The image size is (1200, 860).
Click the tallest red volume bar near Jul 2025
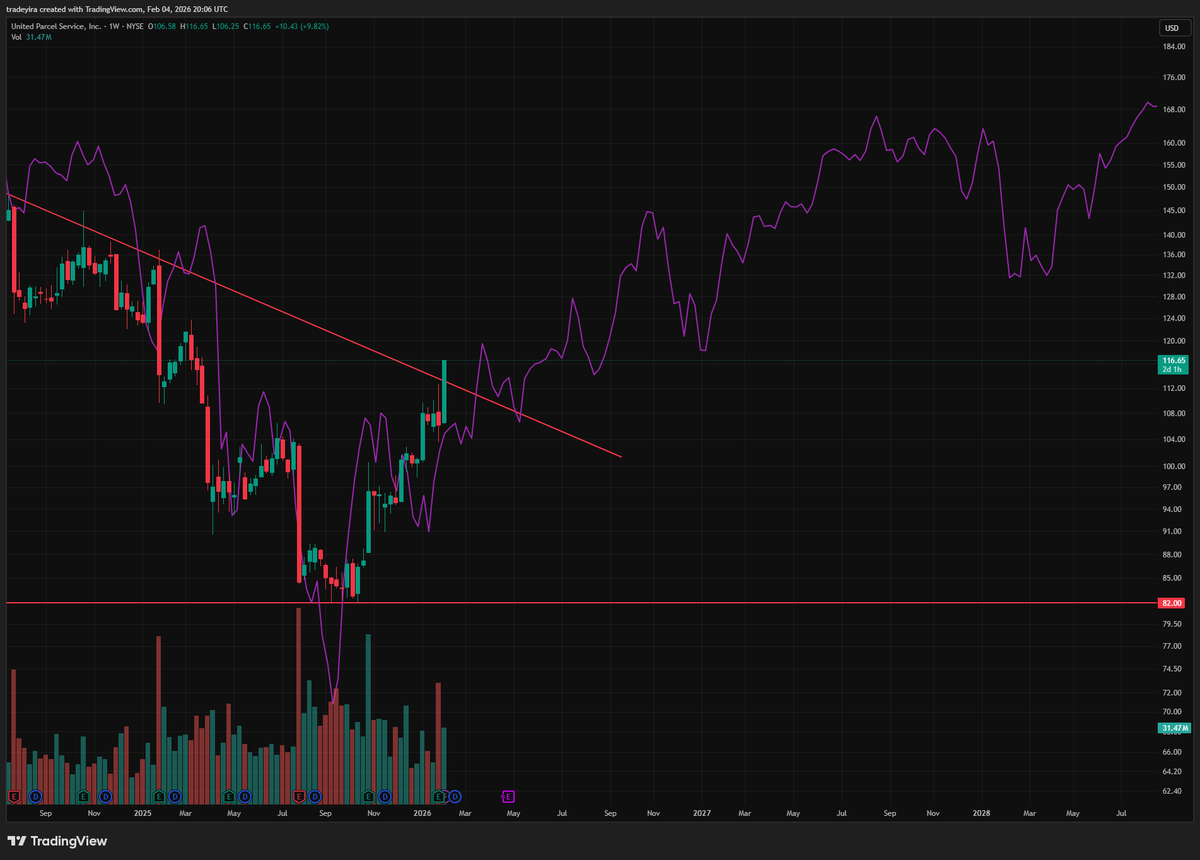[298, 705]
